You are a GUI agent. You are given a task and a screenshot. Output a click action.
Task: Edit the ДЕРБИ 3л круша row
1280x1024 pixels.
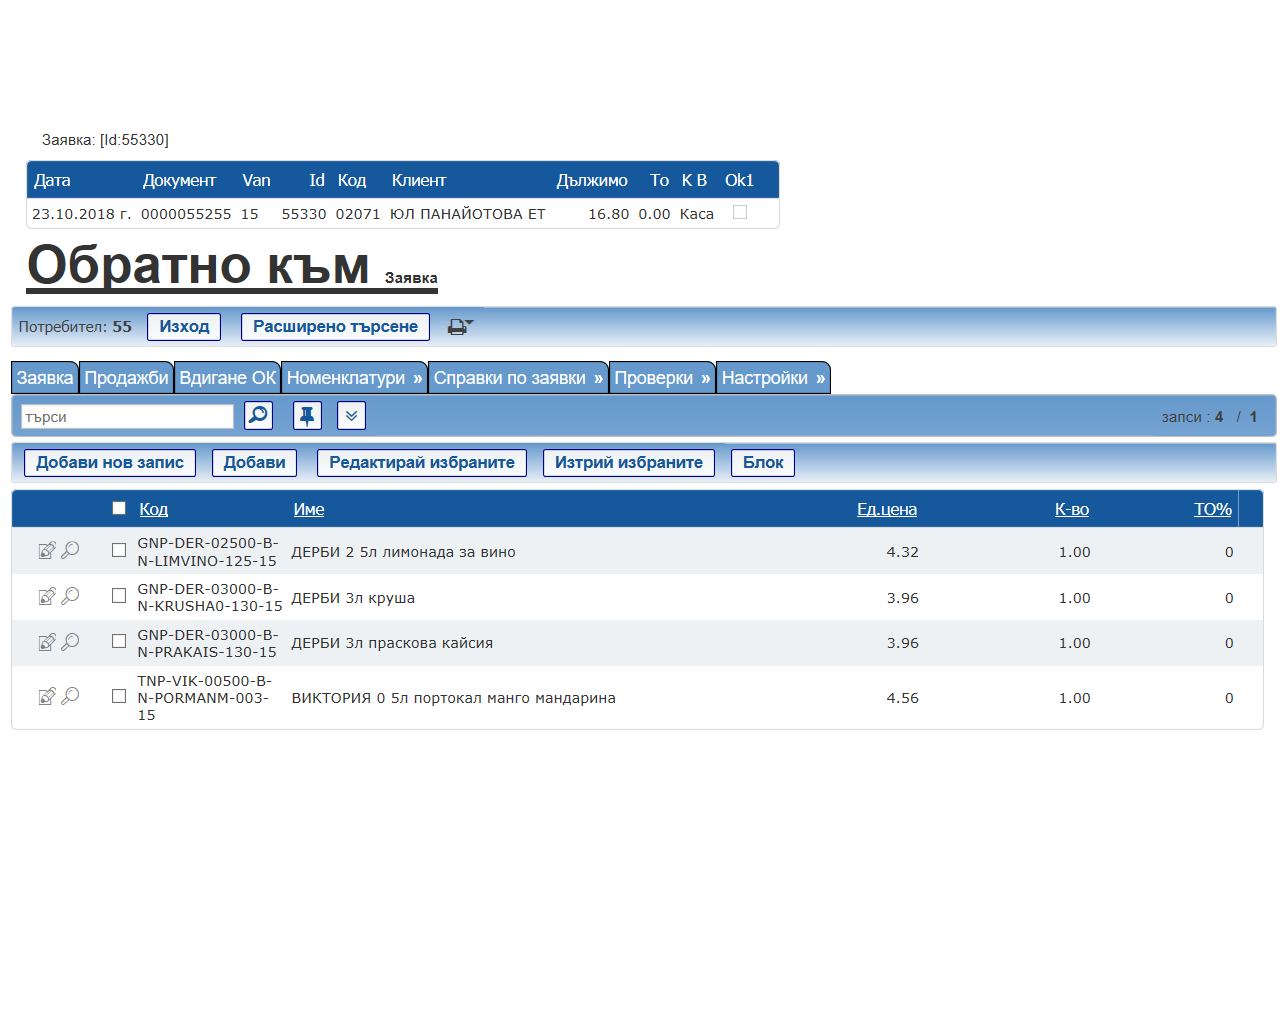pos(46,597)
